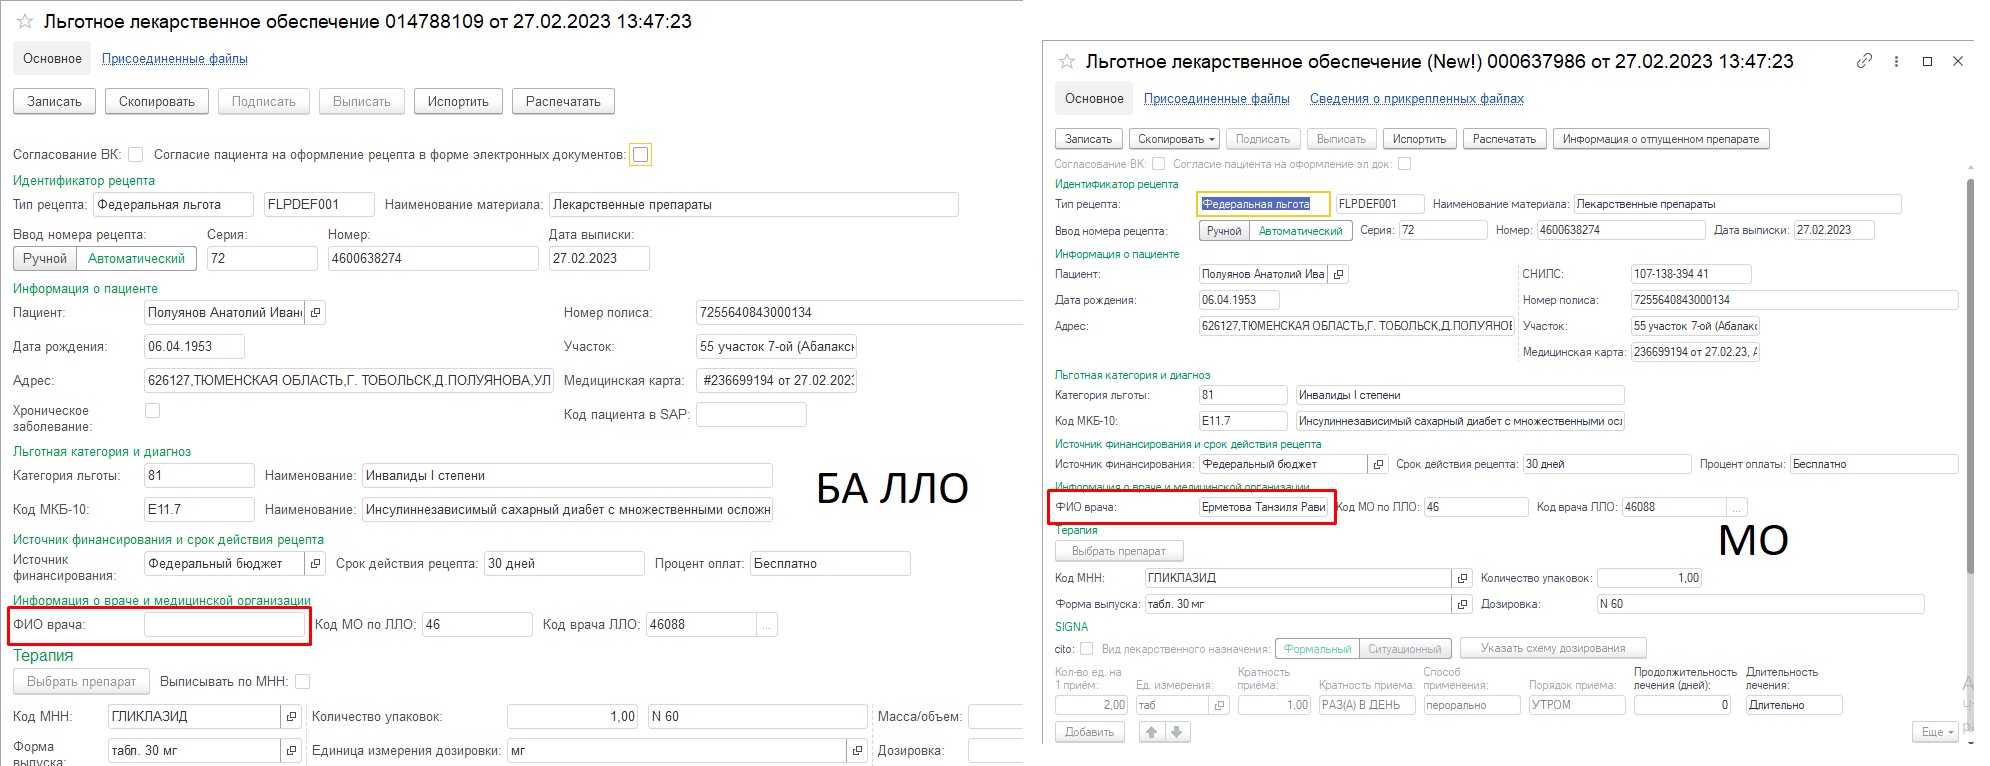Click the chain link icon in МО window

pos(1864,61)
